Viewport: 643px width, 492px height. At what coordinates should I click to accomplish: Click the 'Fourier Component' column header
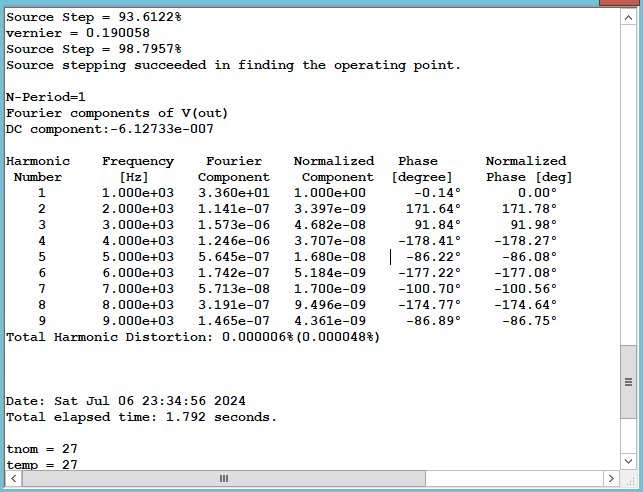click(234, 169)
